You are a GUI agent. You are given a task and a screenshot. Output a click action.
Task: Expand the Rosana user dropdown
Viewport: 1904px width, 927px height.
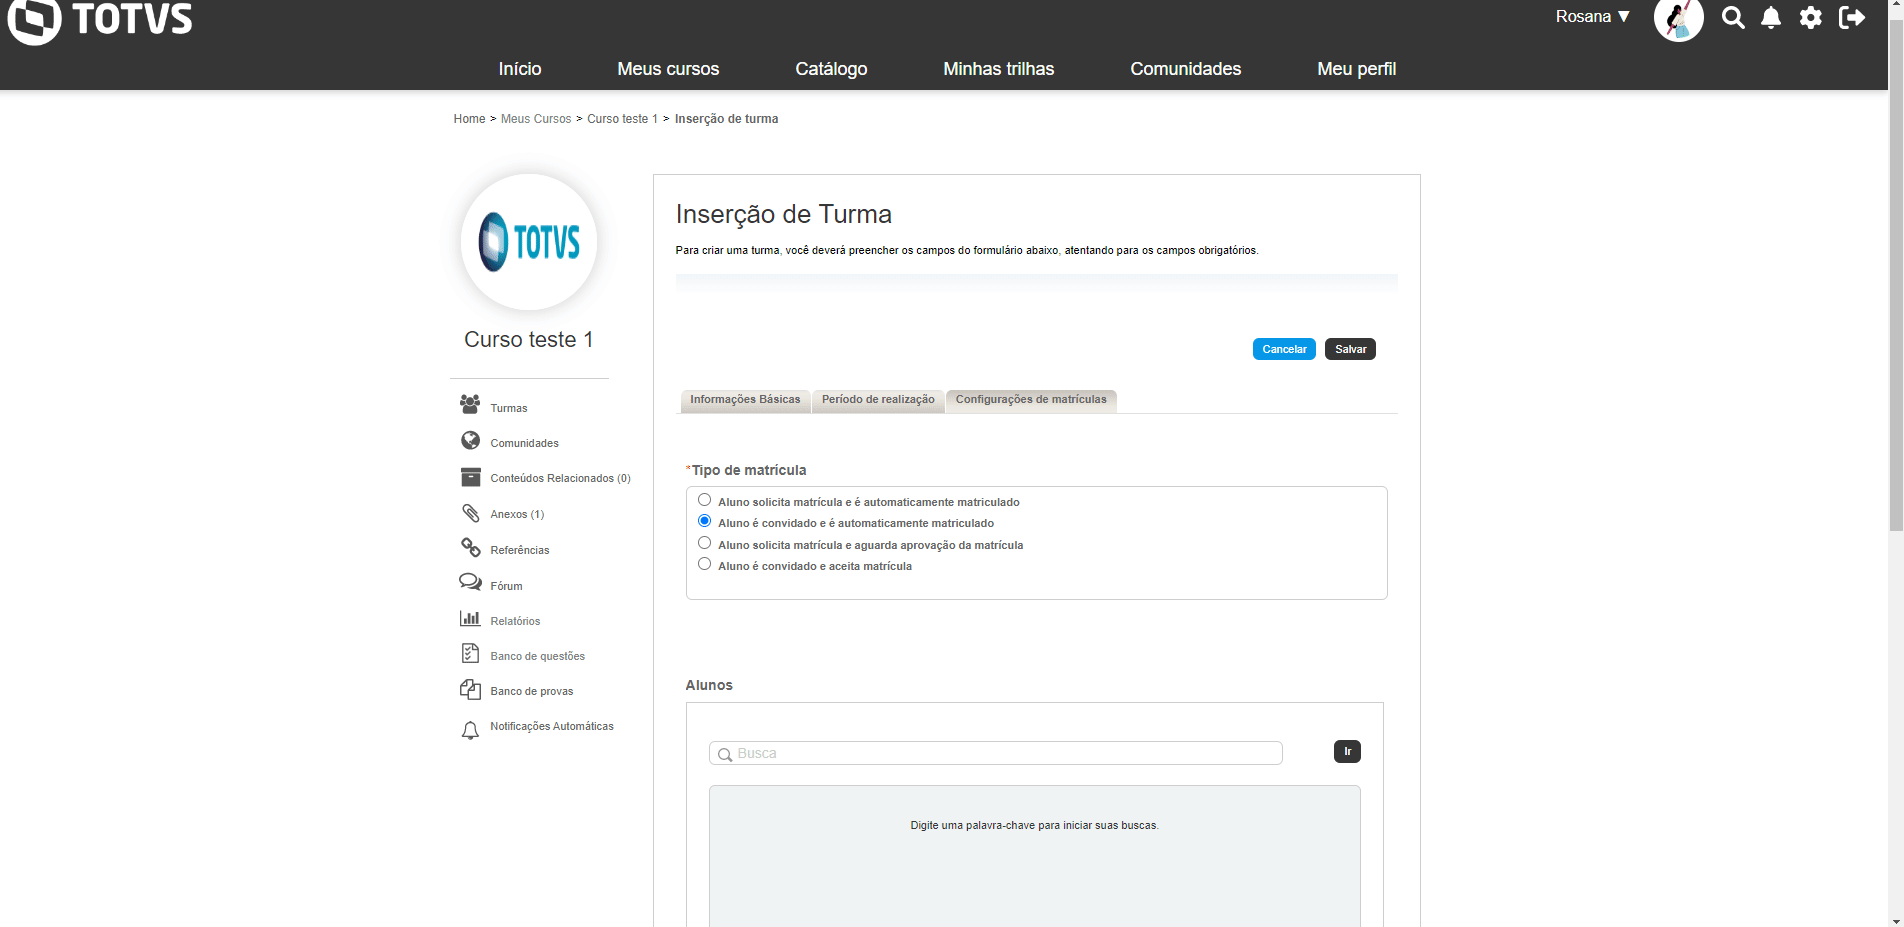tap(1593, 17)
